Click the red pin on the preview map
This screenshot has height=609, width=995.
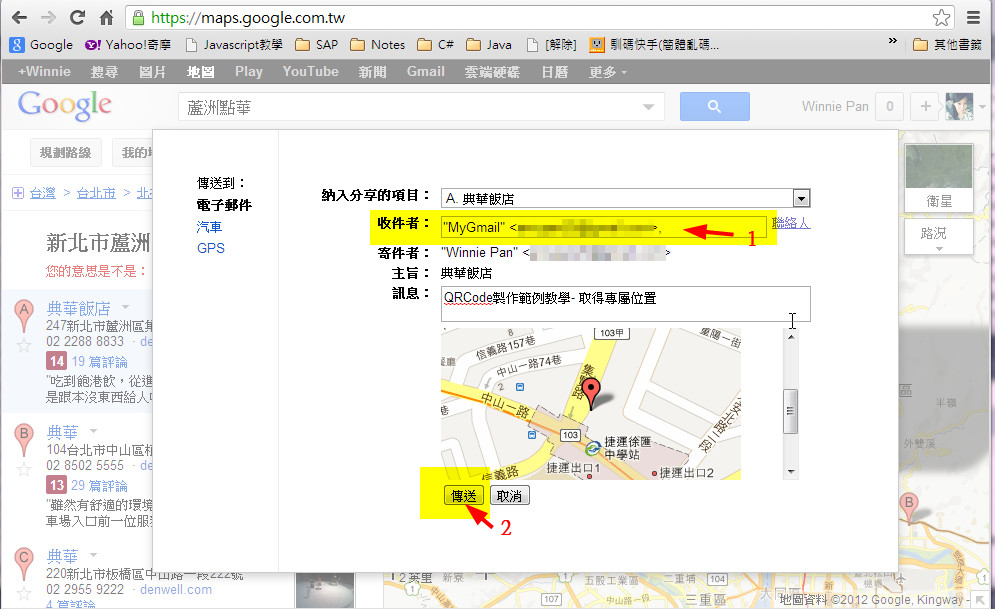pos(591,392)
